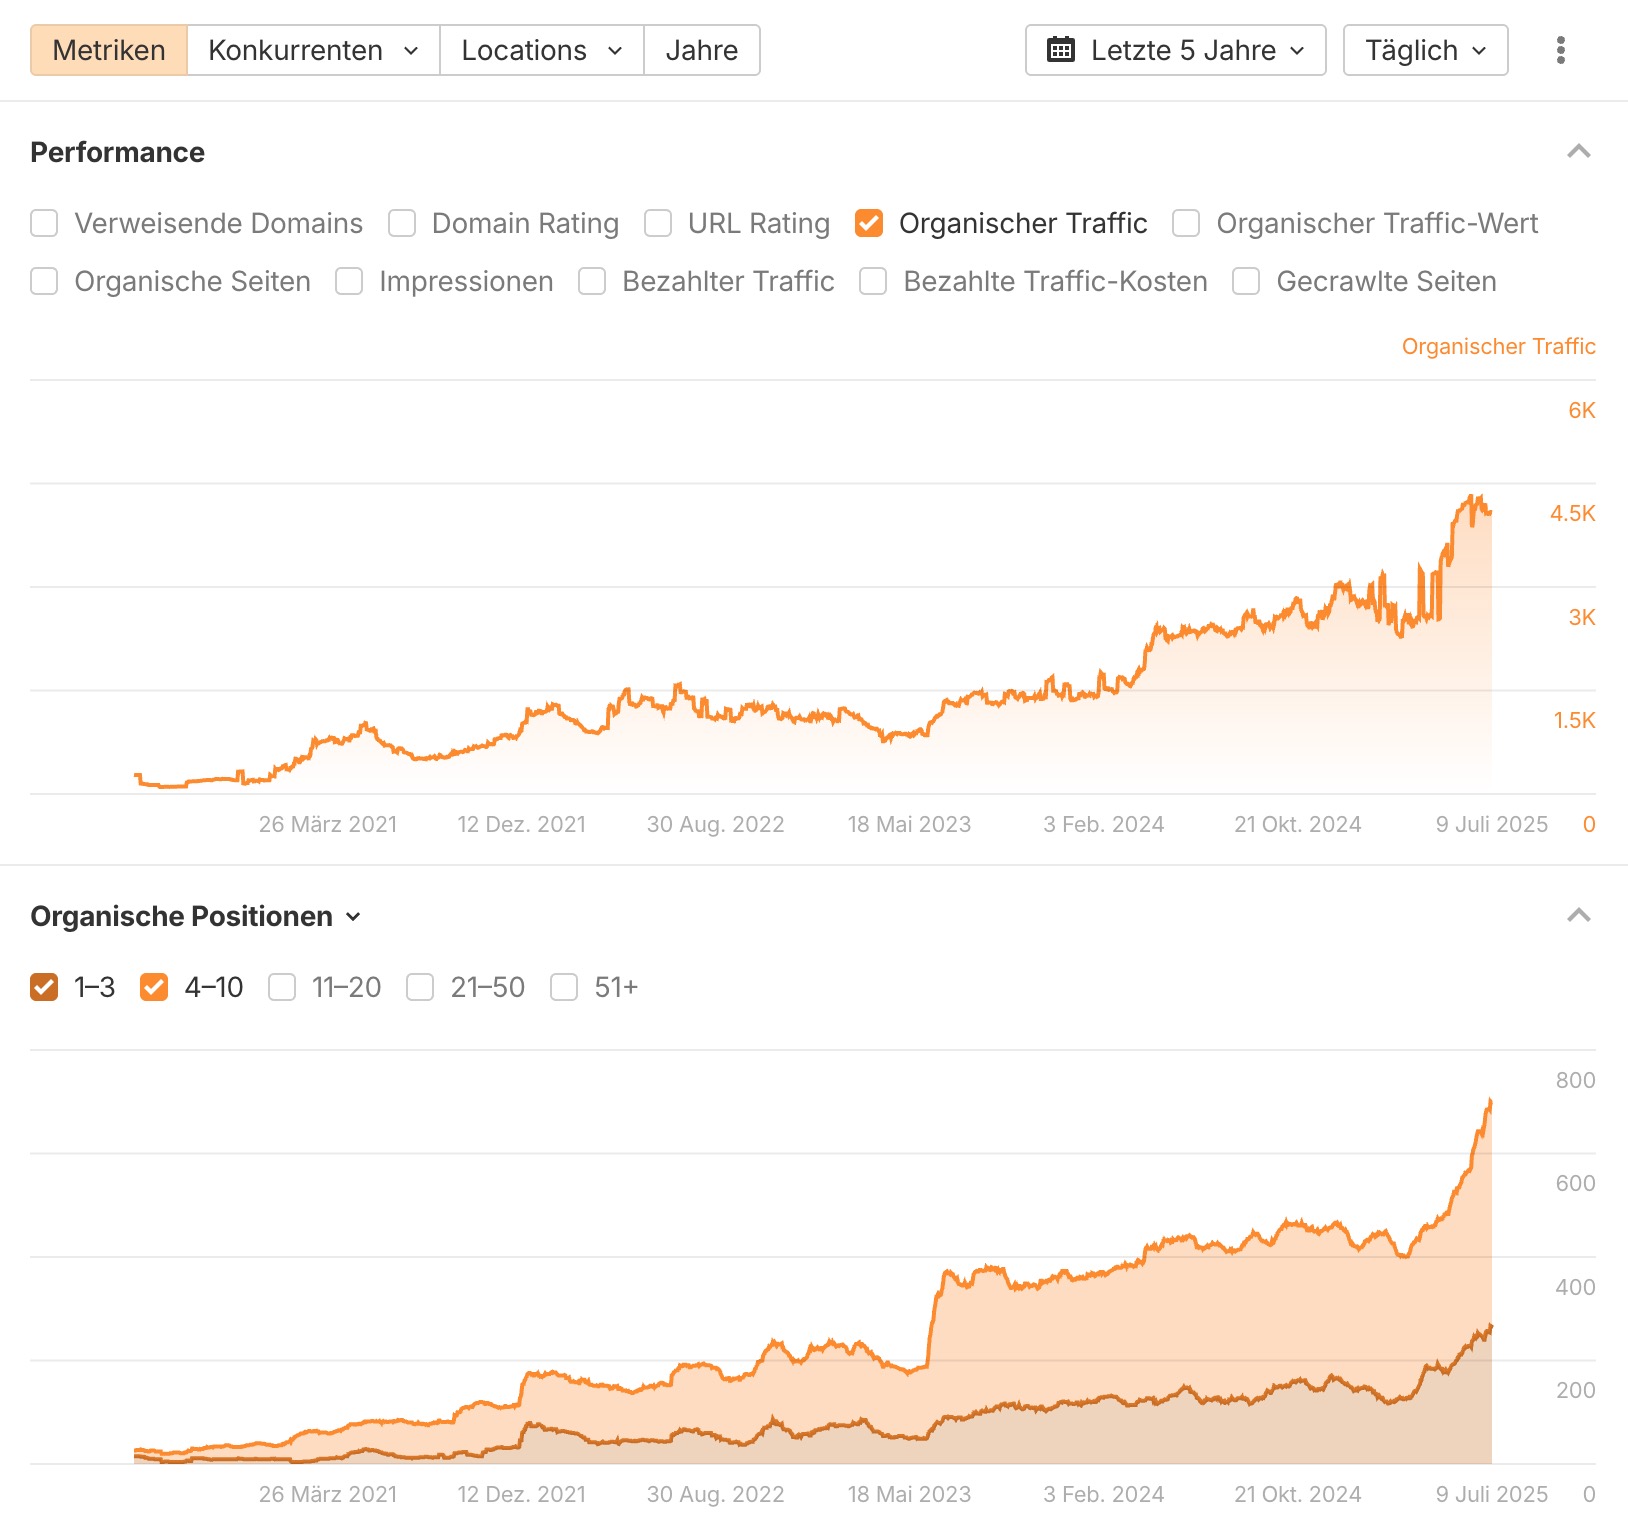
Task: Open the Letzte 5 Jahre date dropdown
Action: (x=1176, y=50)
